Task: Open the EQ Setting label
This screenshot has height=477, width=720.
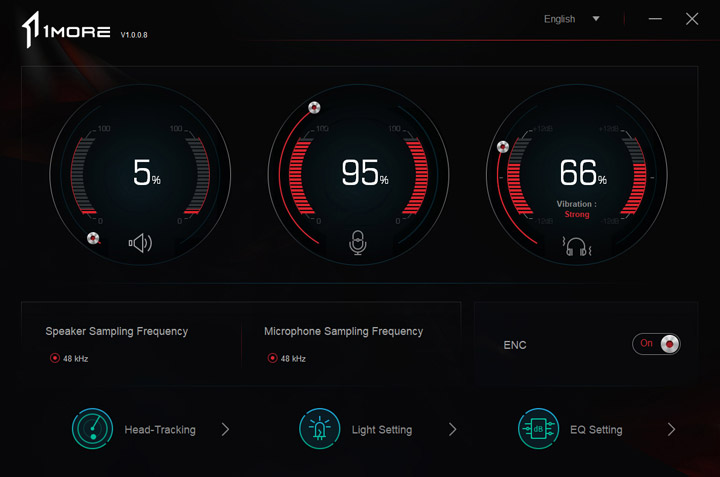Action: click(596, 430)
